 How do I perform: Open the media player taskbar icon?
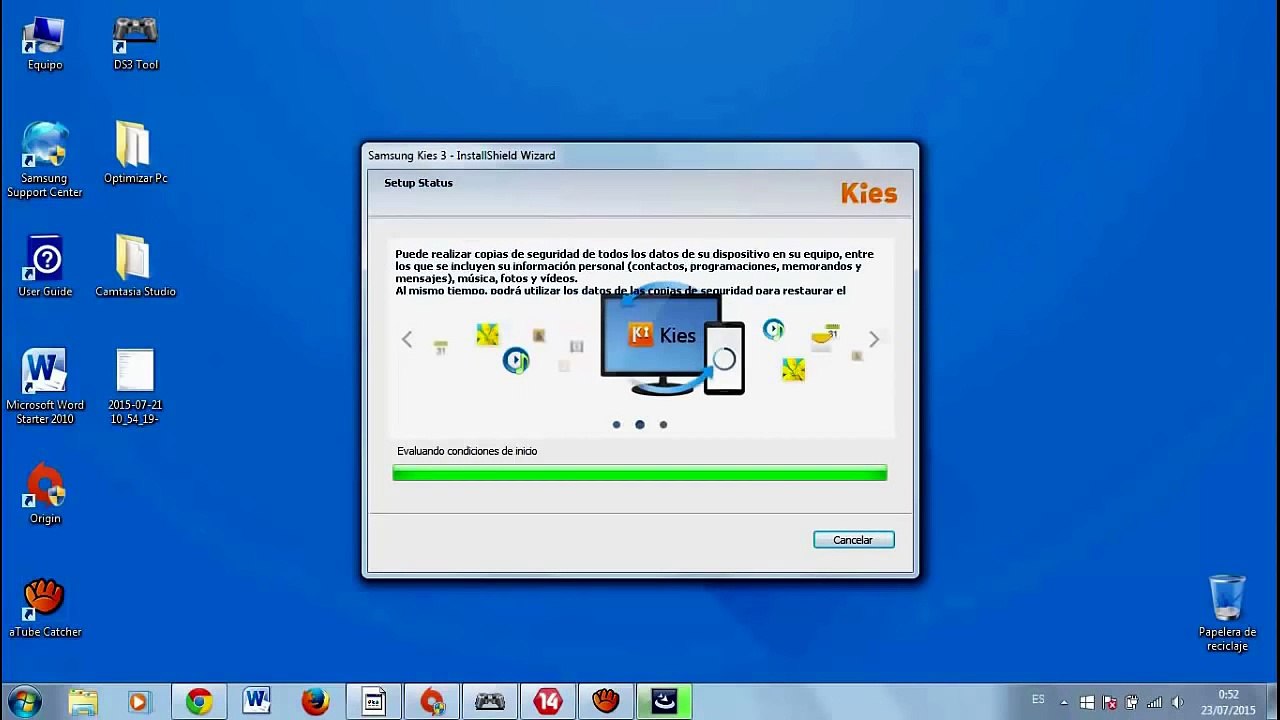click(x=138, y=702)
